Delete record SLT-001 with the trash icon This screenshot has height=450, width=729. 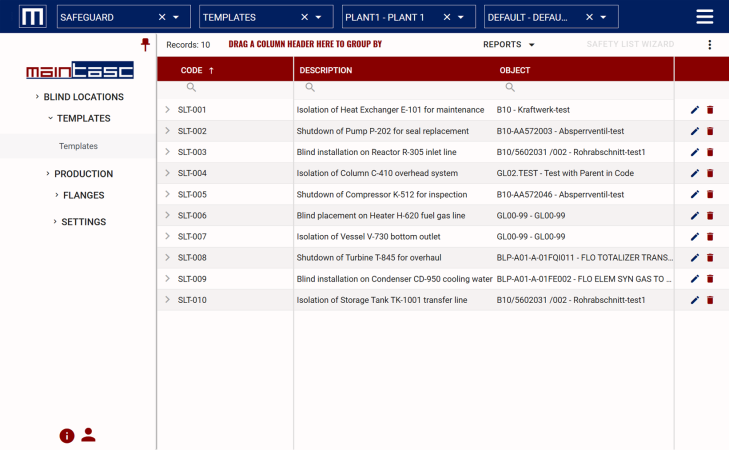[710, 110]
